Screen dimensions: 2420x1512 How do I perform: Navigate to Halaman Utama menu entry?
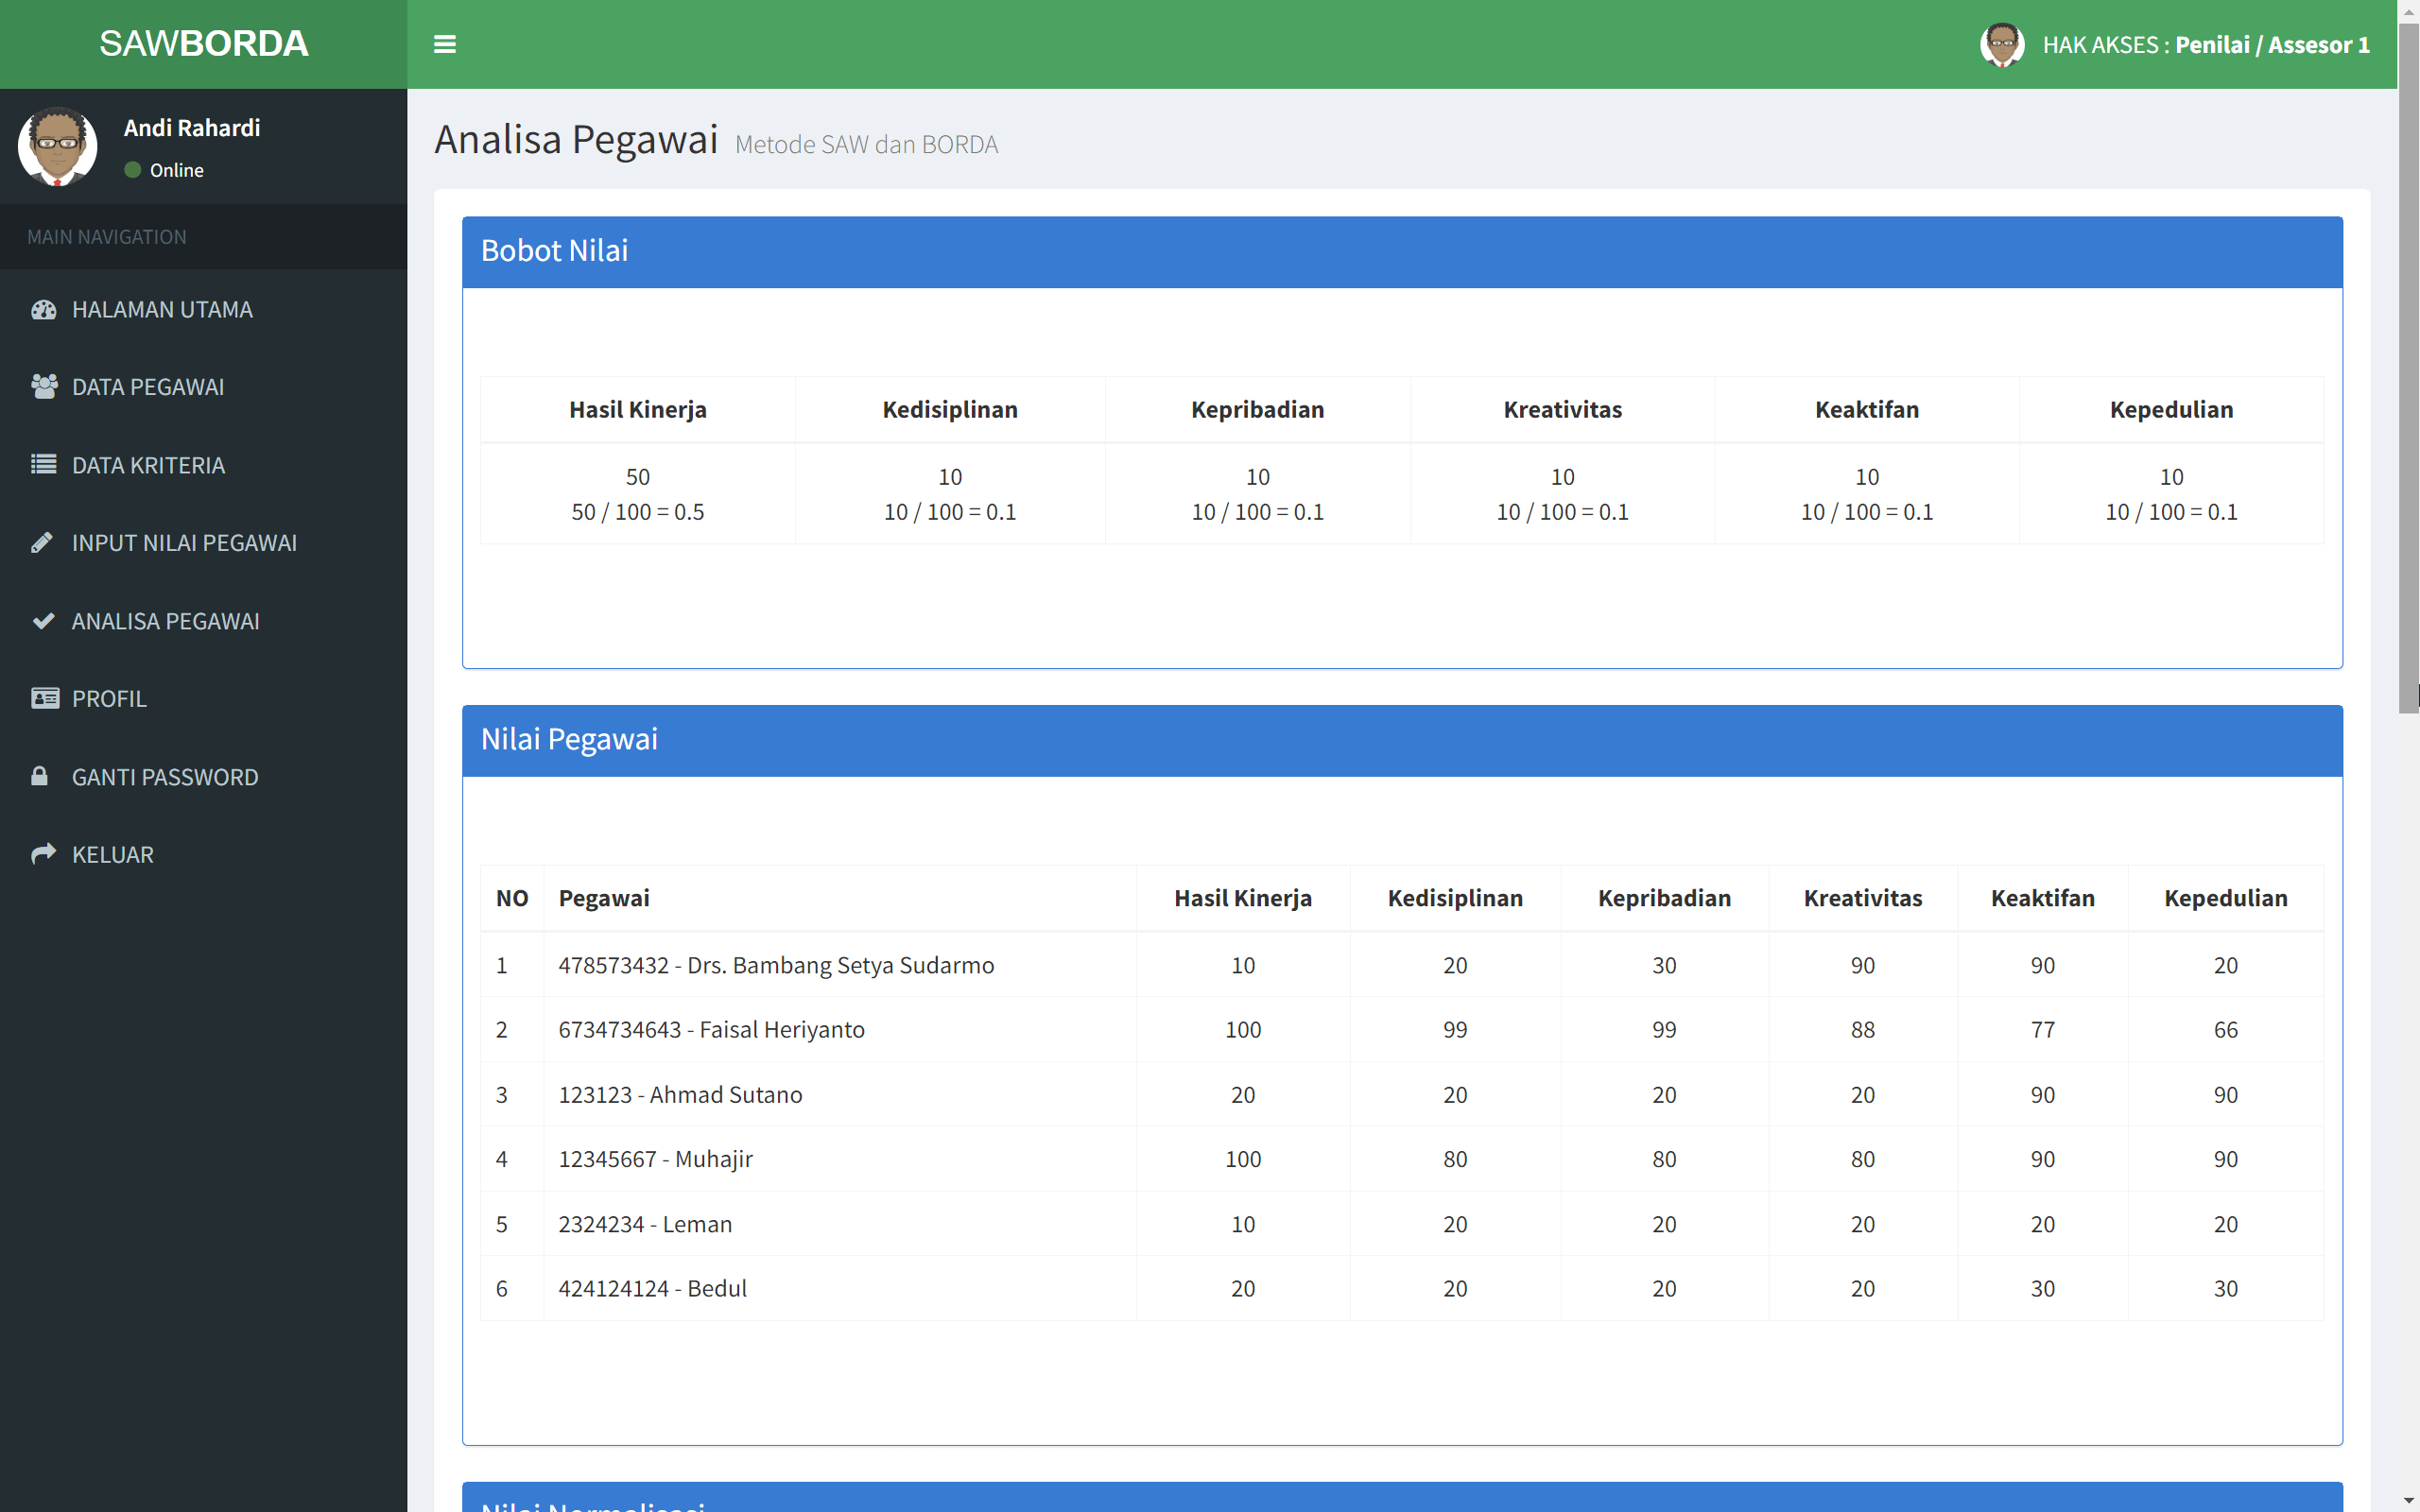pyautogui.click(x=162, y=309)
